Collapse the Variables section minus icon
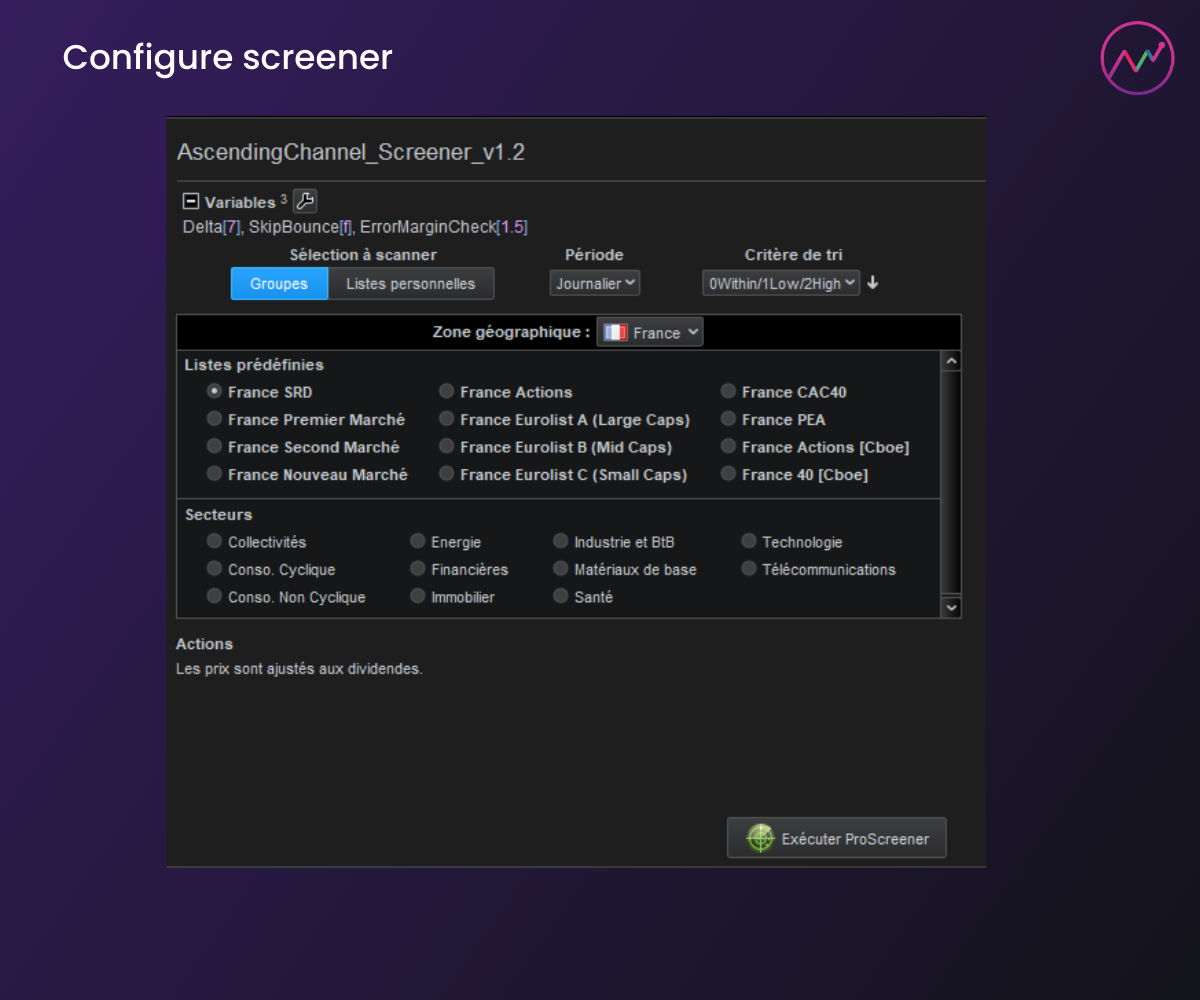 191,201
